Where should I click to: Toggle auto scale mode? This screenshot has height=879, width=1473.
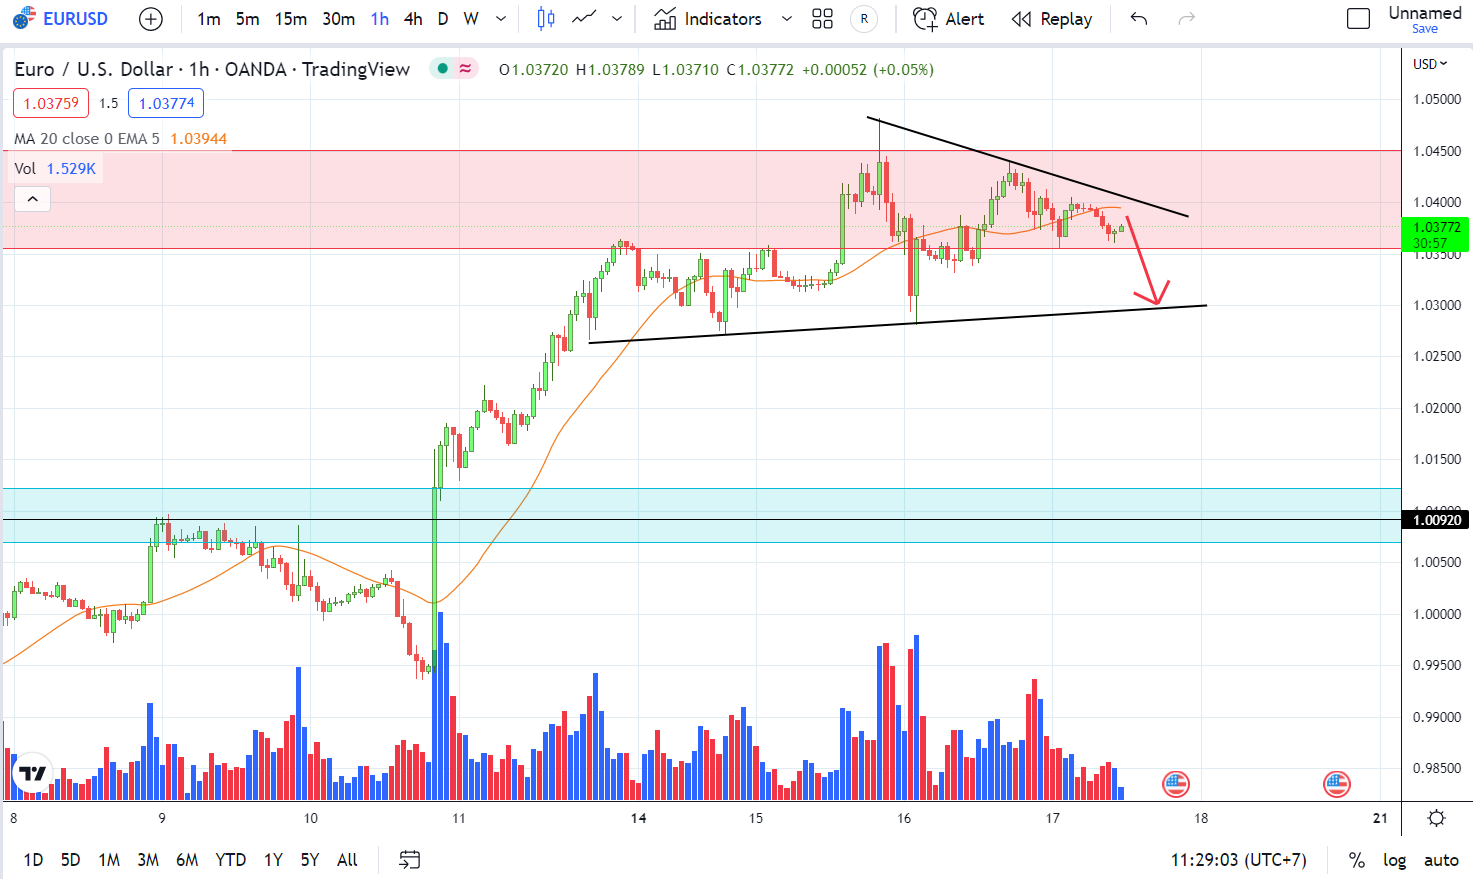pyautogui.click(x=1441, y=860)
